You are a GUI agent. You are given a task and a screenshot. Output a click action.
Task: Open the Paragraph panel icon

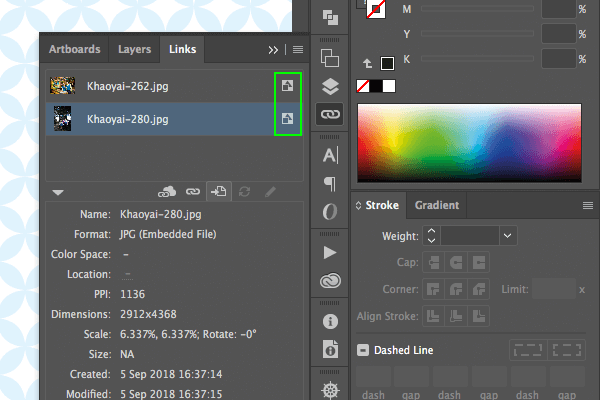tap(330, 184)
